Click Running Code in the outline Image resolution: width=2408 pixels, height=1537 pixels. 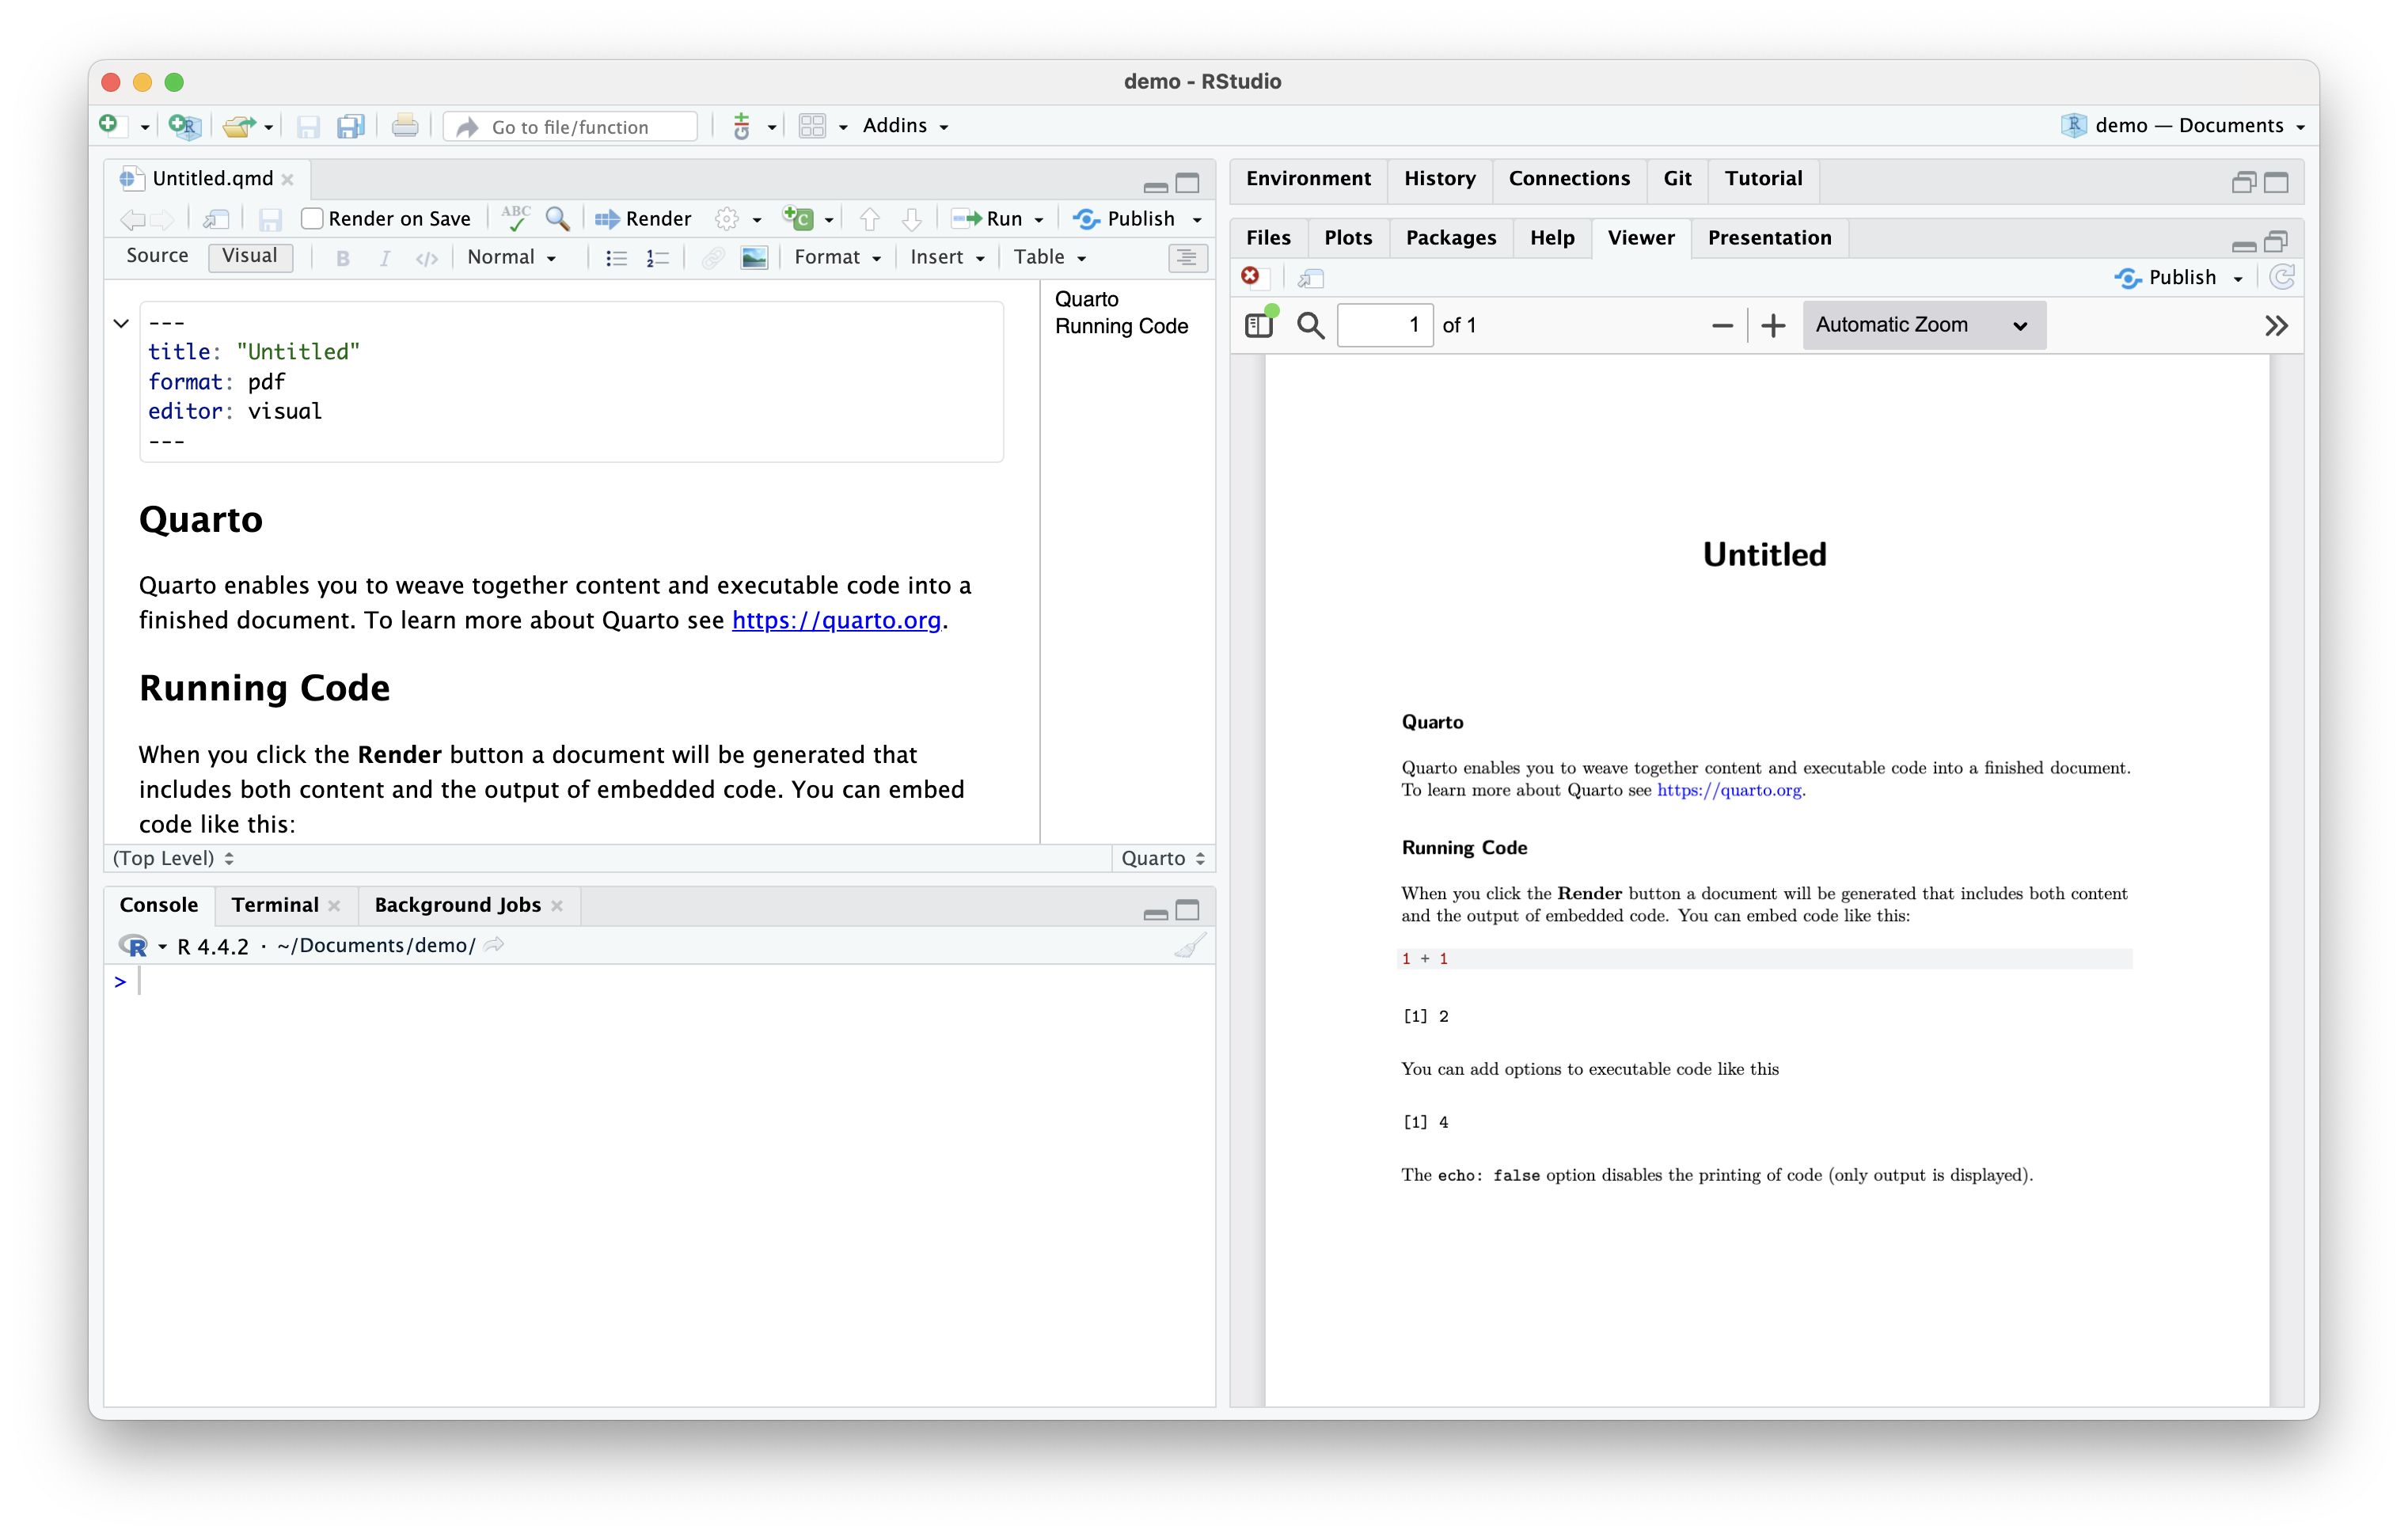click(1121, 326)
